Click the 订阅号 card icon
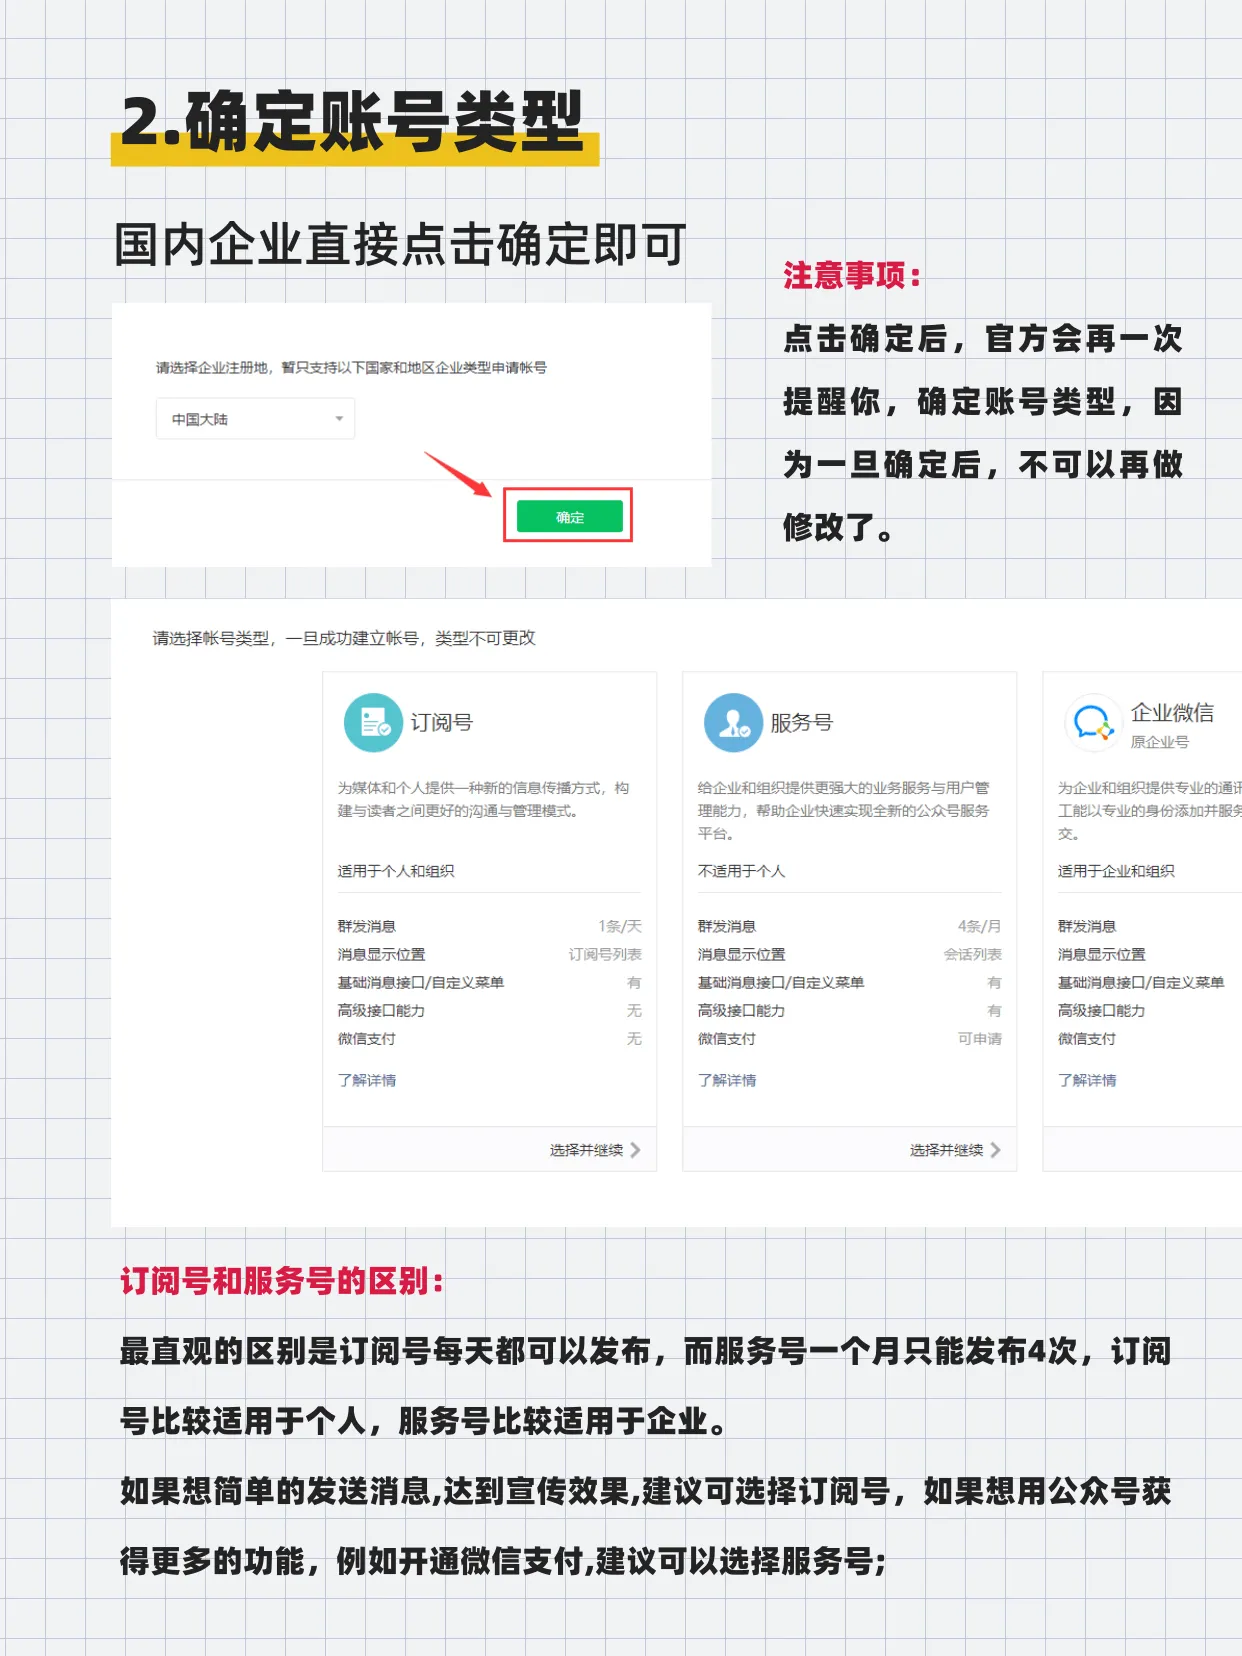Image resolution: width=1242 pixels, height=1656 pixels. pos(373,722)
